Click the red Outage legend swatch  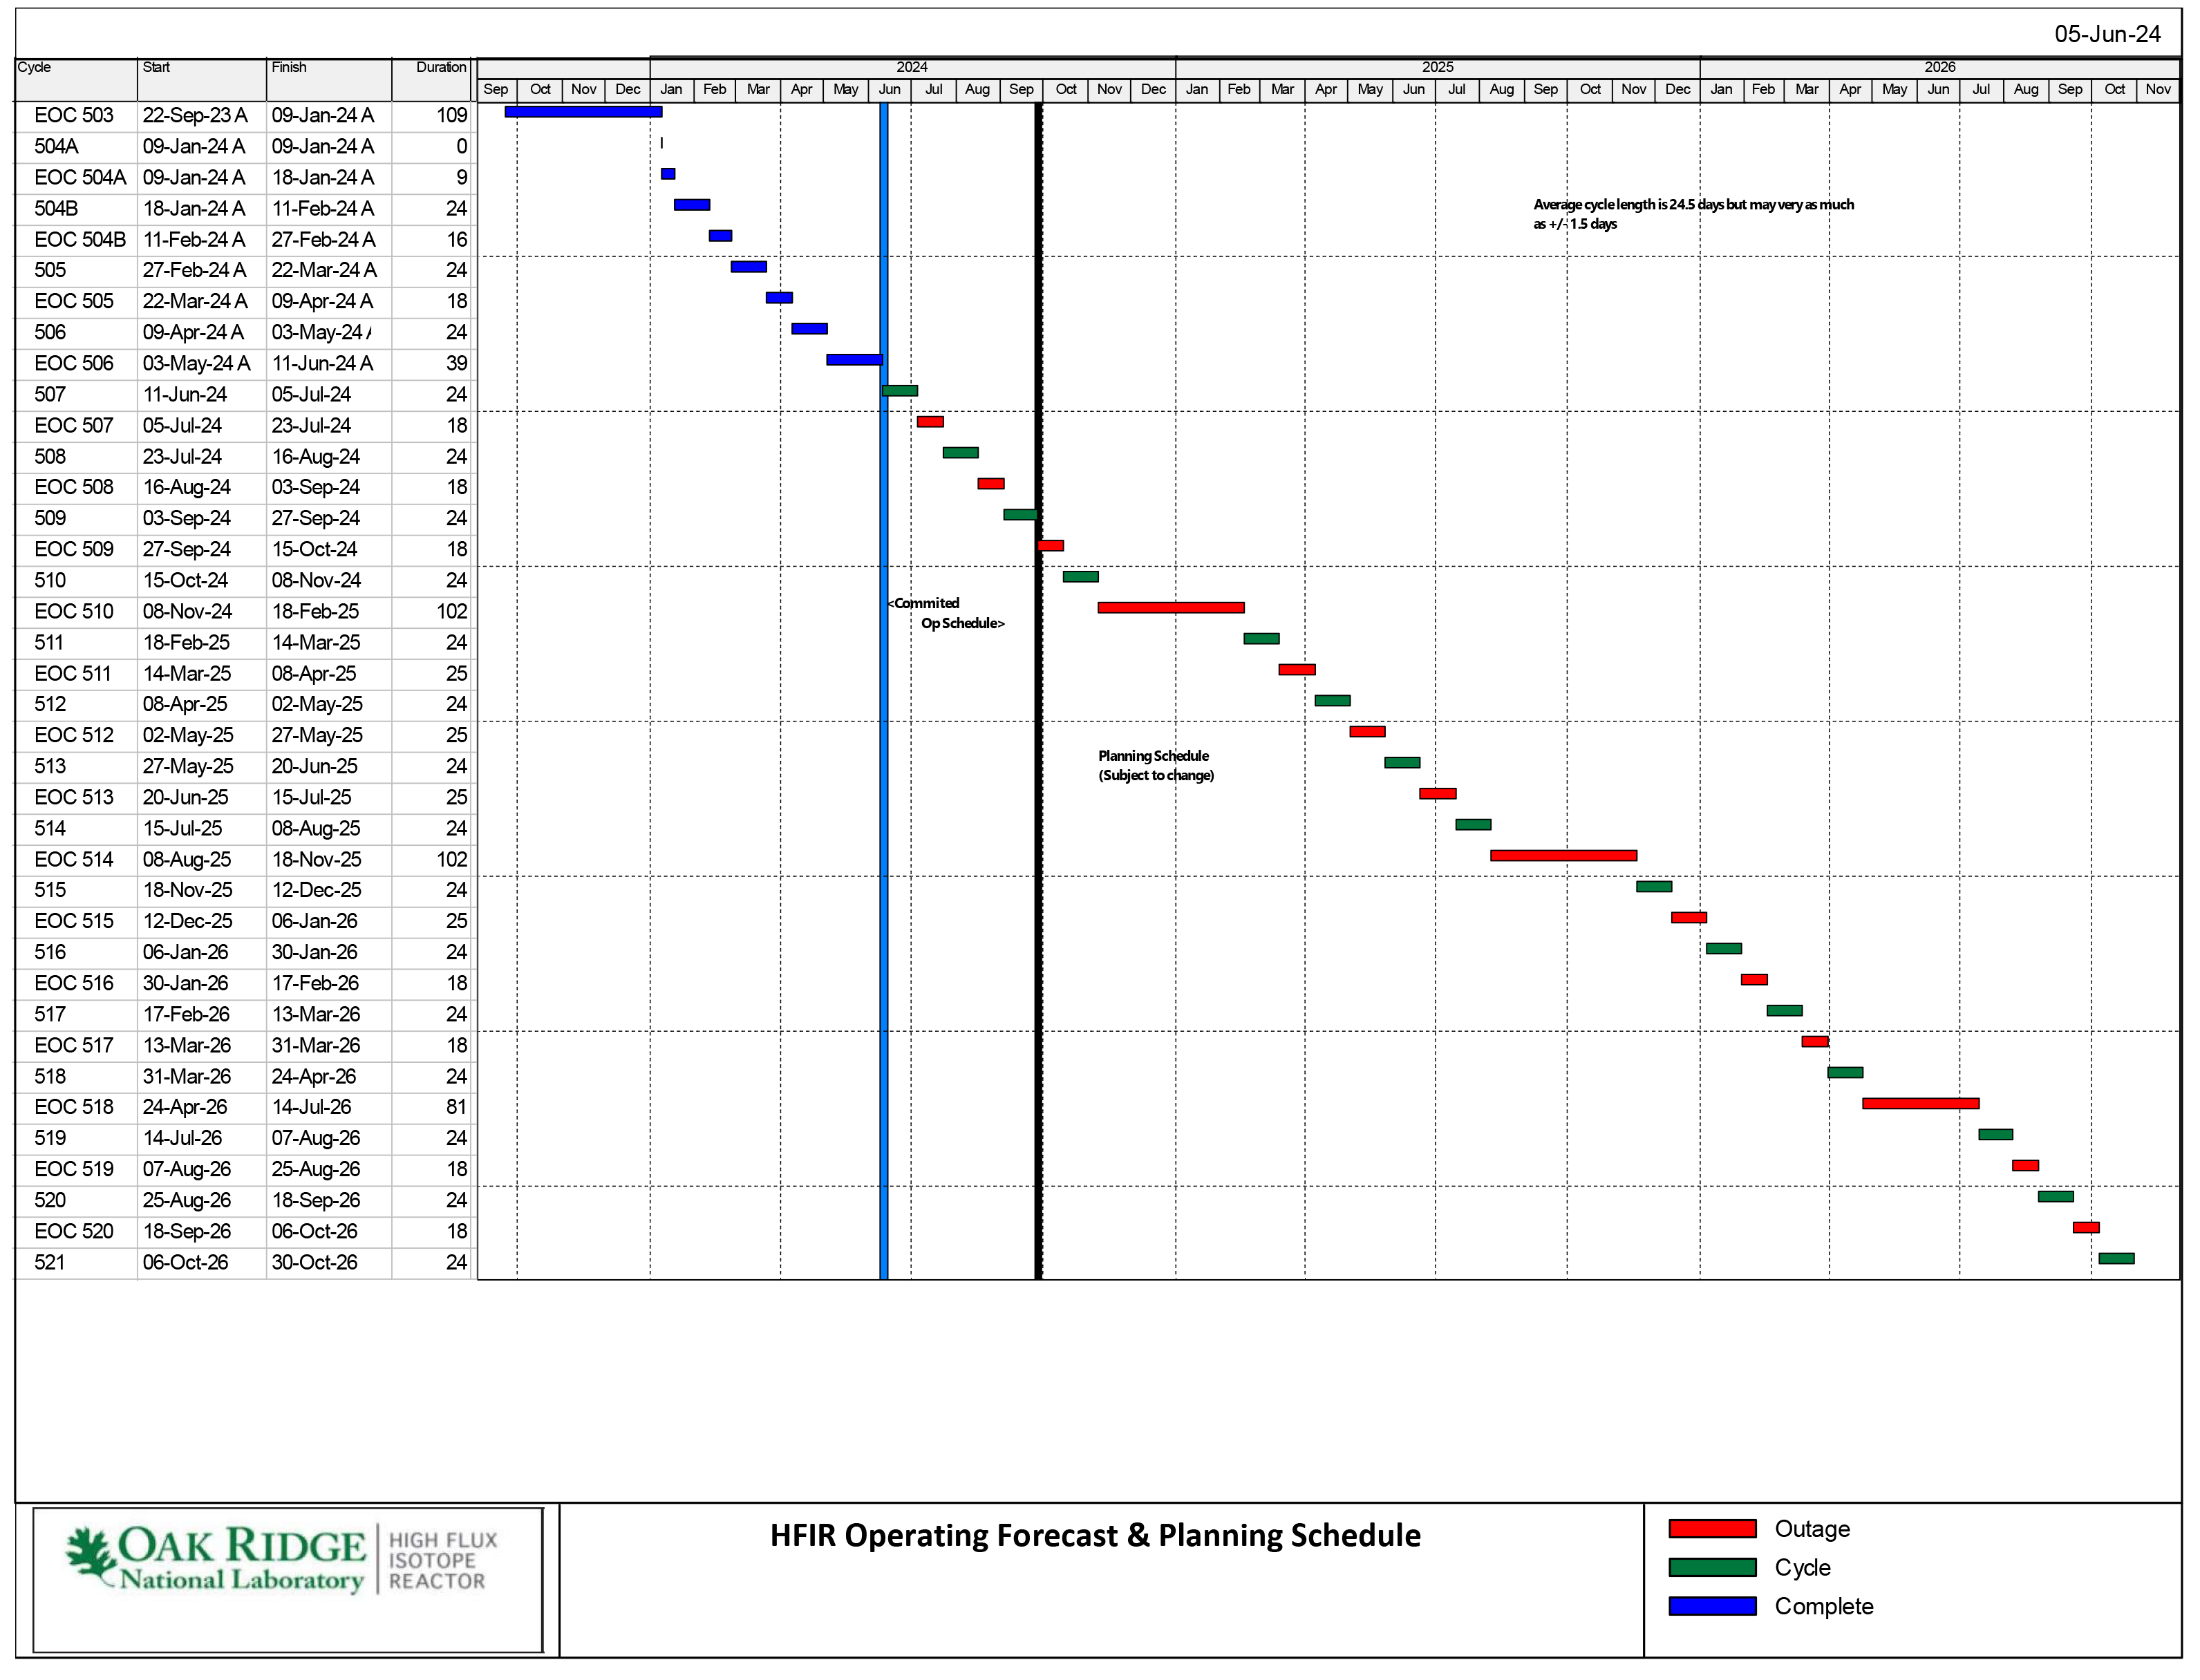click(x=1712, y=1529)
